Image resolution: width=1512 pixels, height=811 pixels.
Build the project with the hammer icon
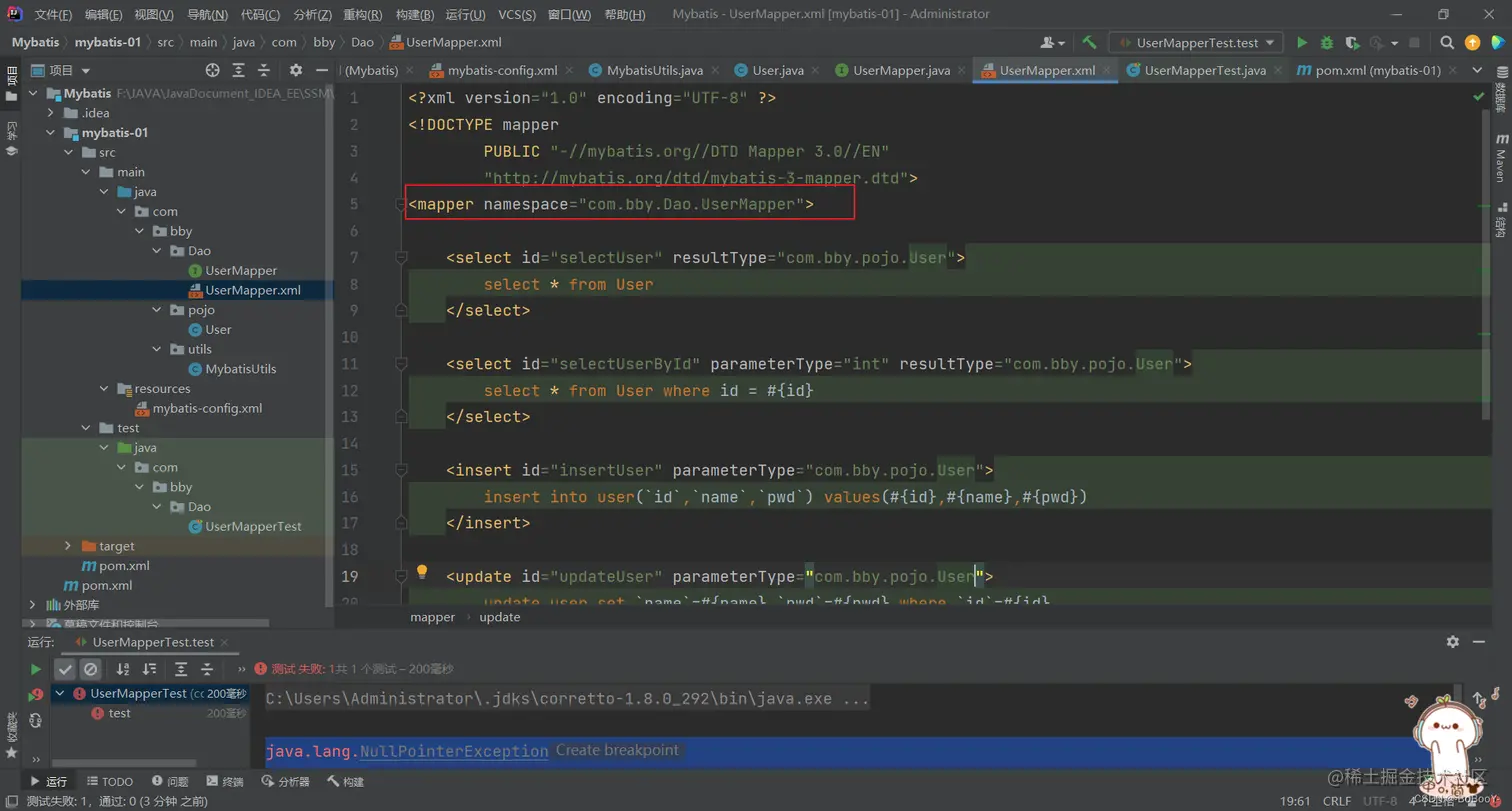coord(1090,43)
